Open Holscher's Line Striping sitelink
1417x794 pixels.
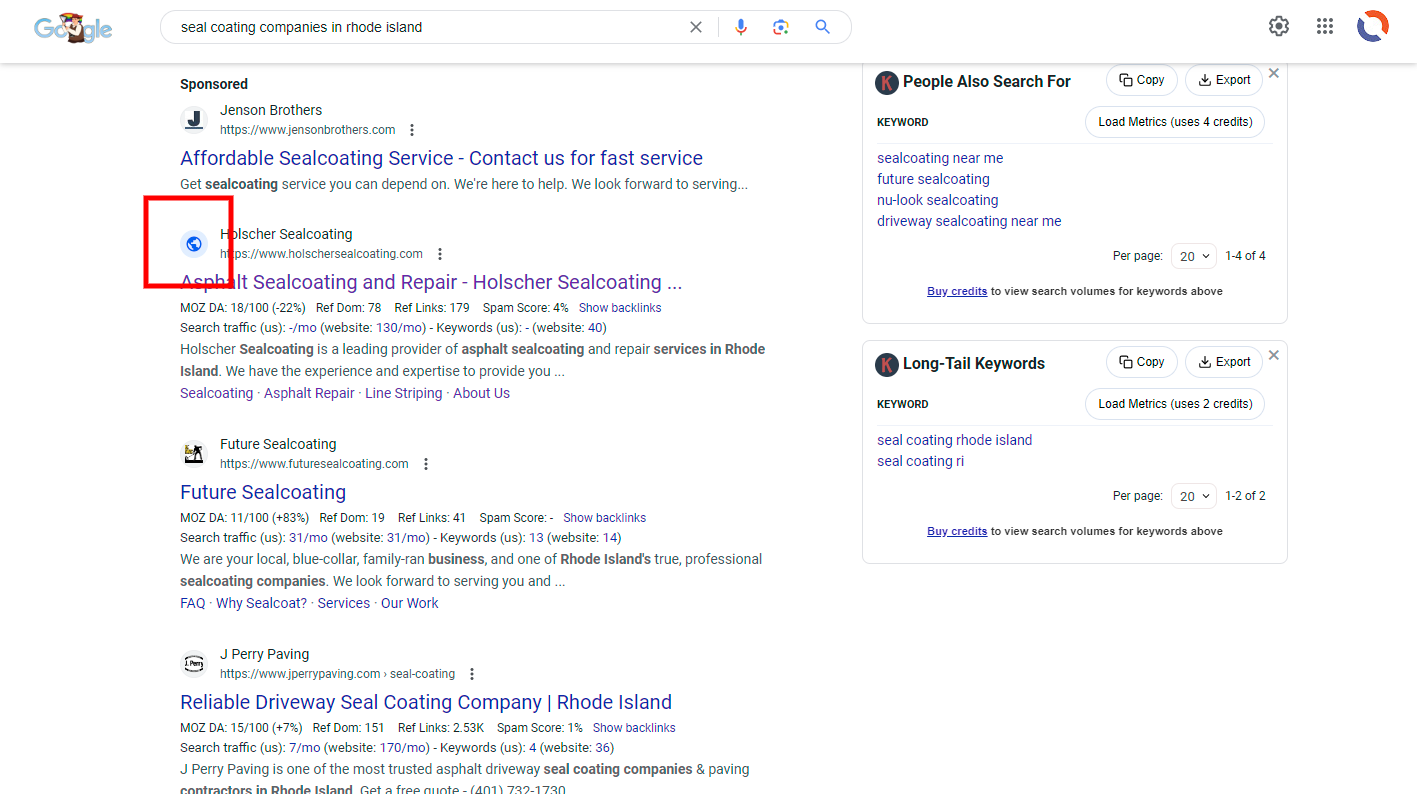[x=403, y=393]
